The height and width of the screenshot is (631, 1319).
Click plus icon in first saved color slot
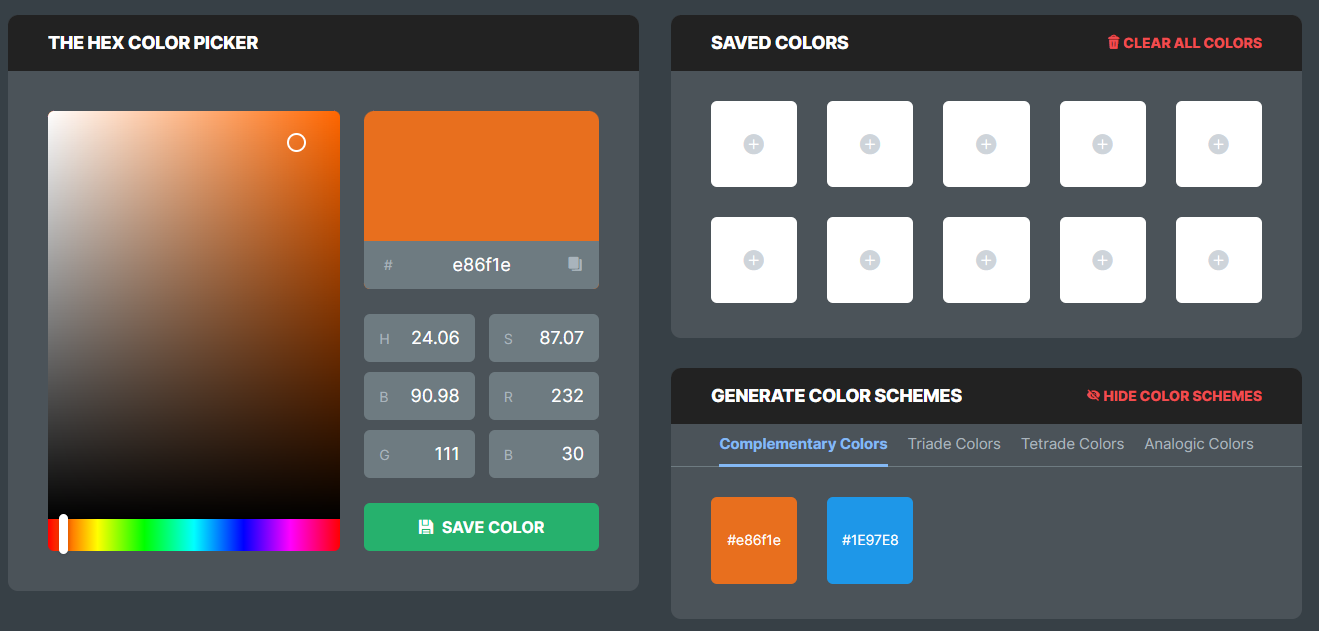(x=754, y=144)
